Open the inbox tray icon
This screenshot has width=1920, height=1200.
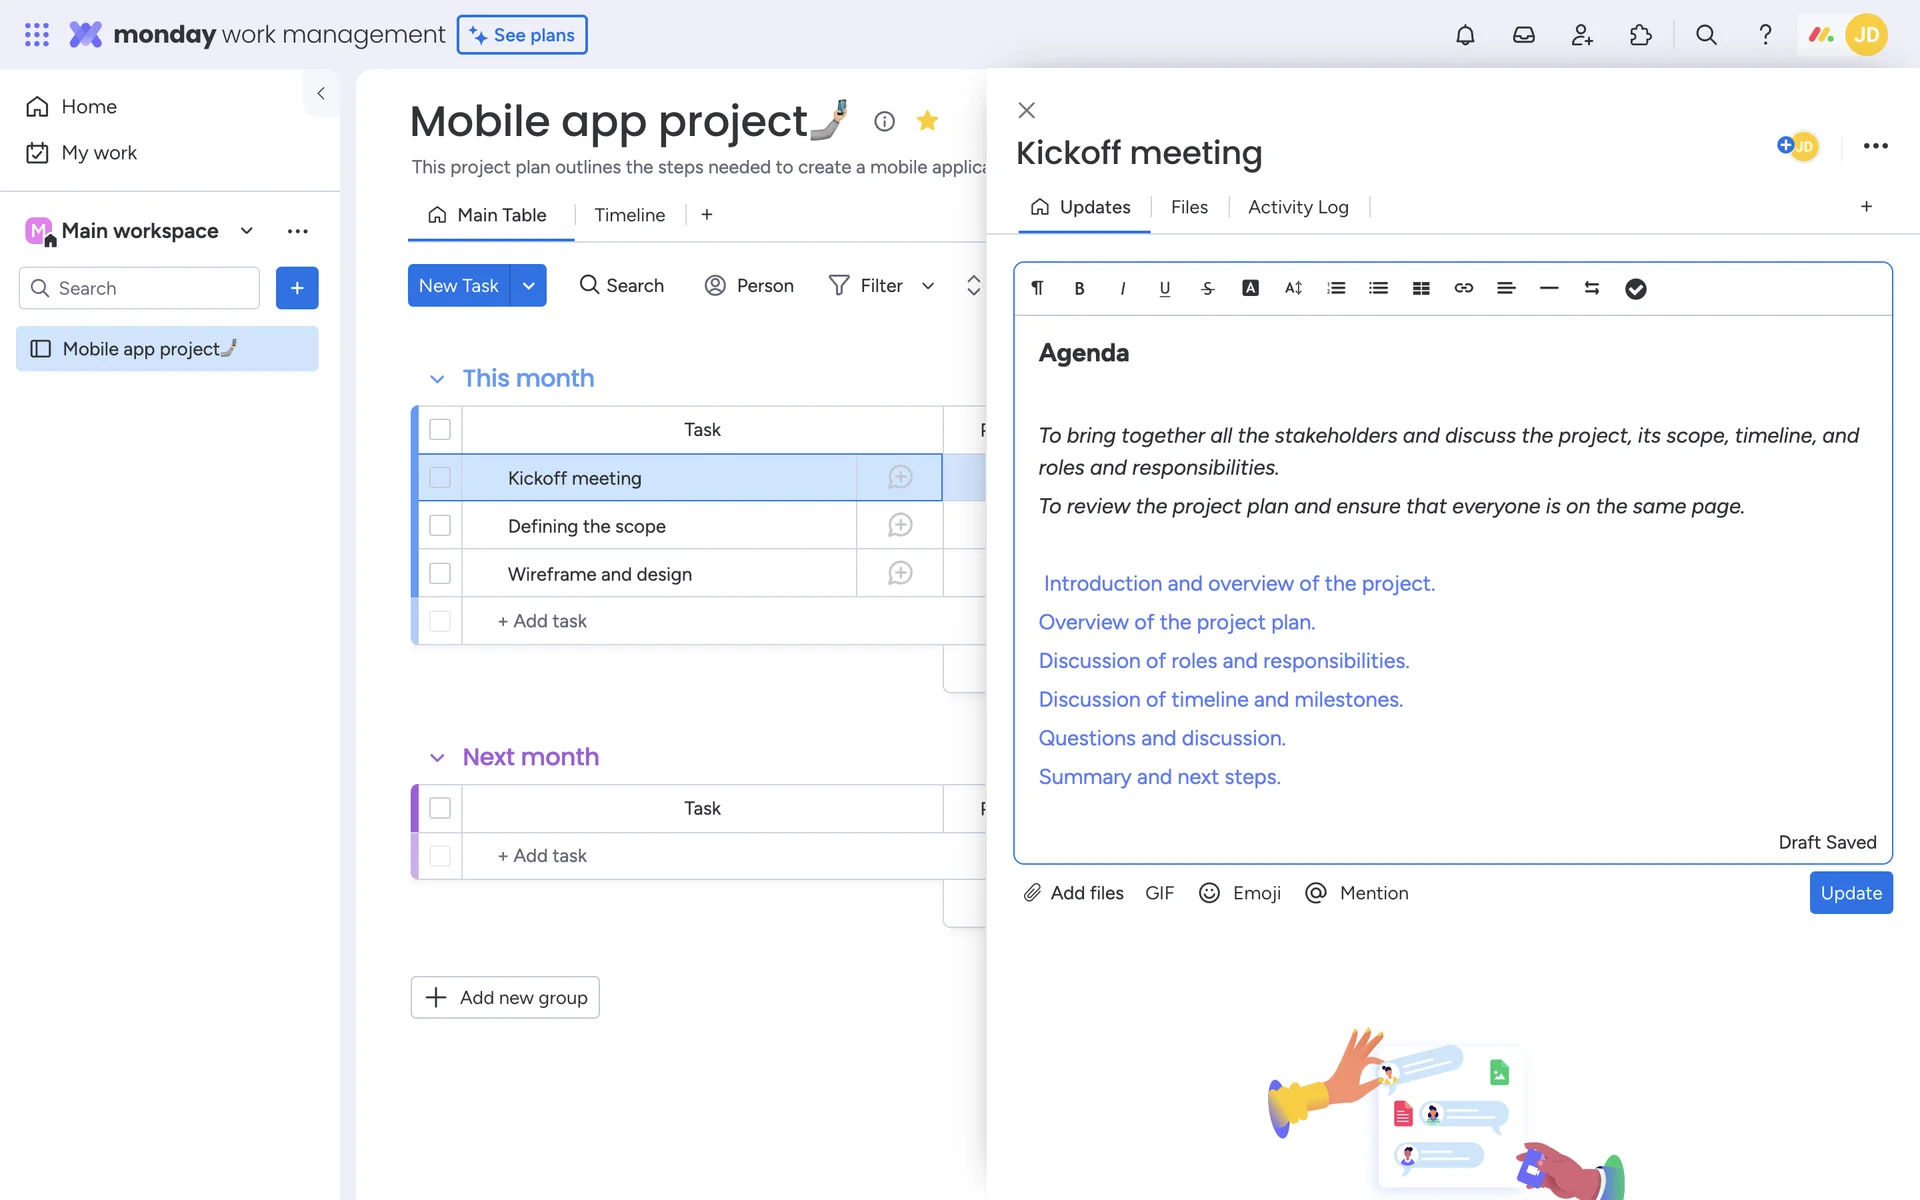pos(1523,35)
